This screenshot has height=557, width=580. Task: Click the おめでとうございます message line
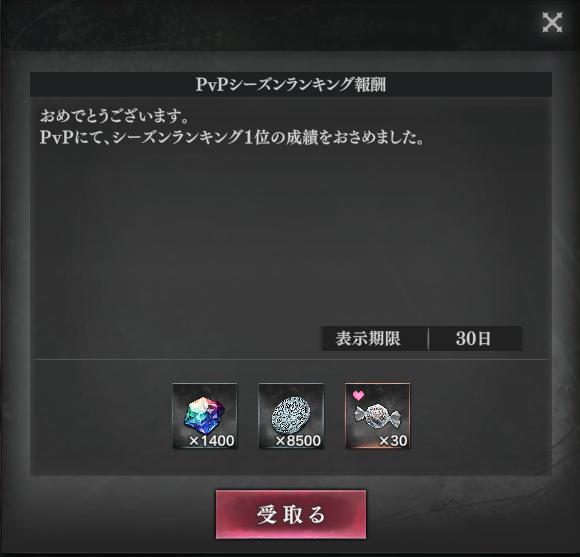(115, 116)
